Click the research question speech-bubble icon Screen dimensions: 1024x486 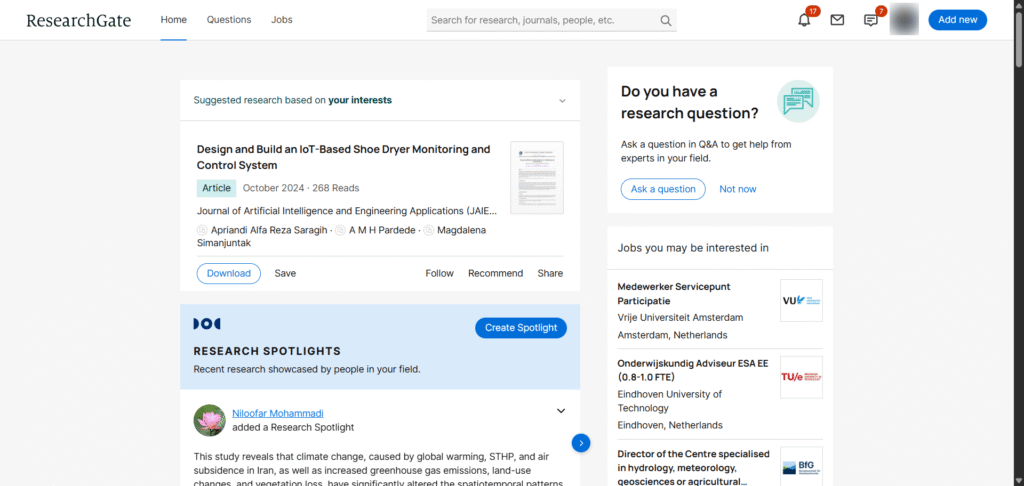coord(798,101)
